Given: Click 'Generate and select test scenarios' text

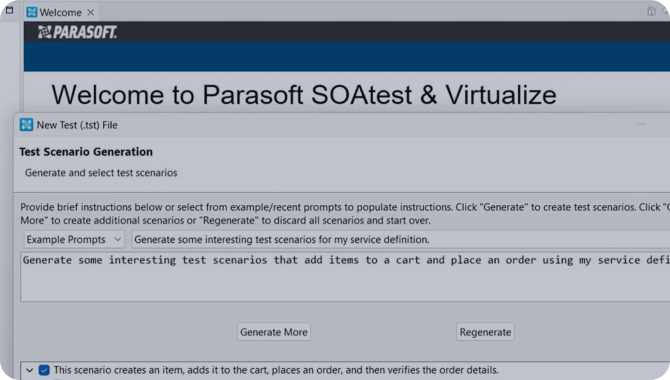Looking at the screenshot, I should coord(101,173).
